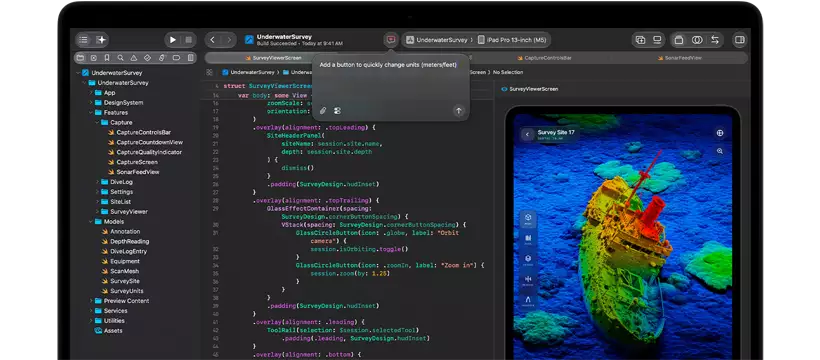Show the Issue navigator warning triangle

point(134,58)
